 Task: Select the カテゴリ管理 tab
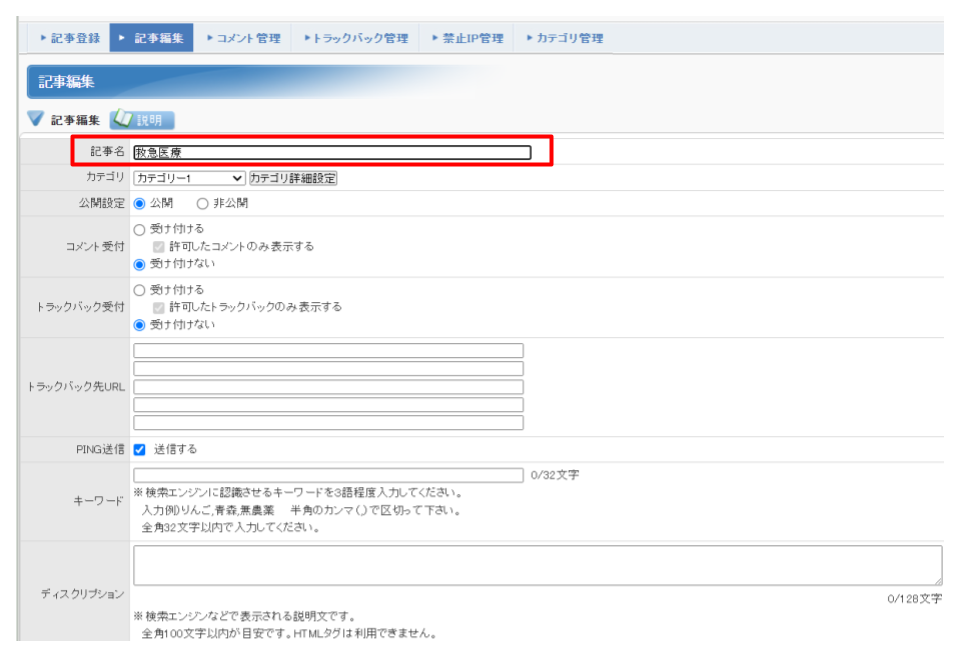coord(564,38)
